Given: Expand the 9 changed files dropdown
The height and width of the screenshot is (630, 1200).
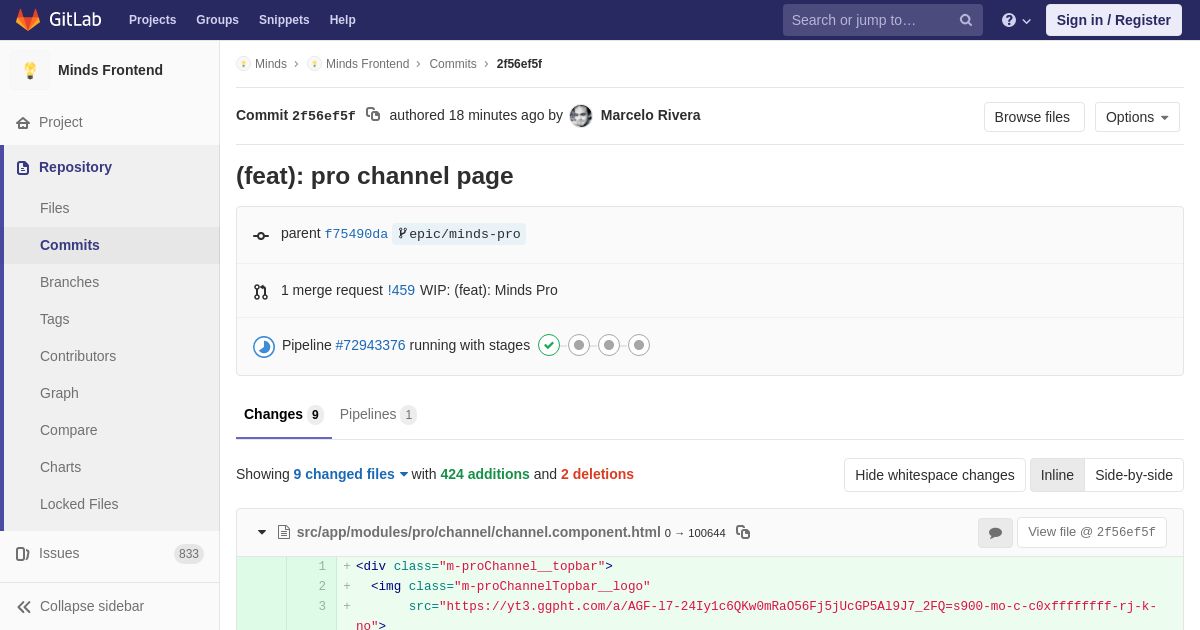Looking at the screenshot, I should (351, 474).
